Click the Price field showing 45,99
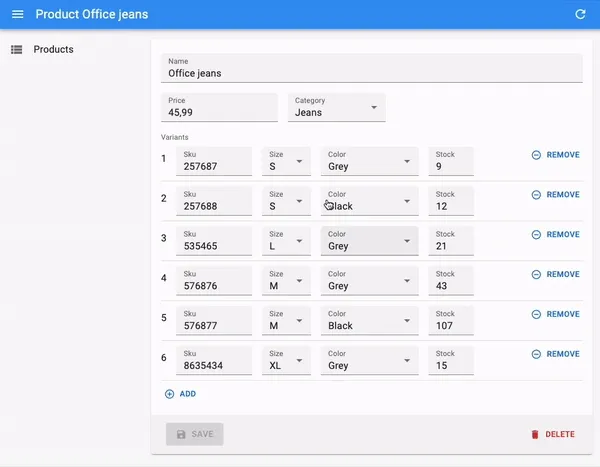This screenshot has height=467, width=600. click(x=218, y=112)
